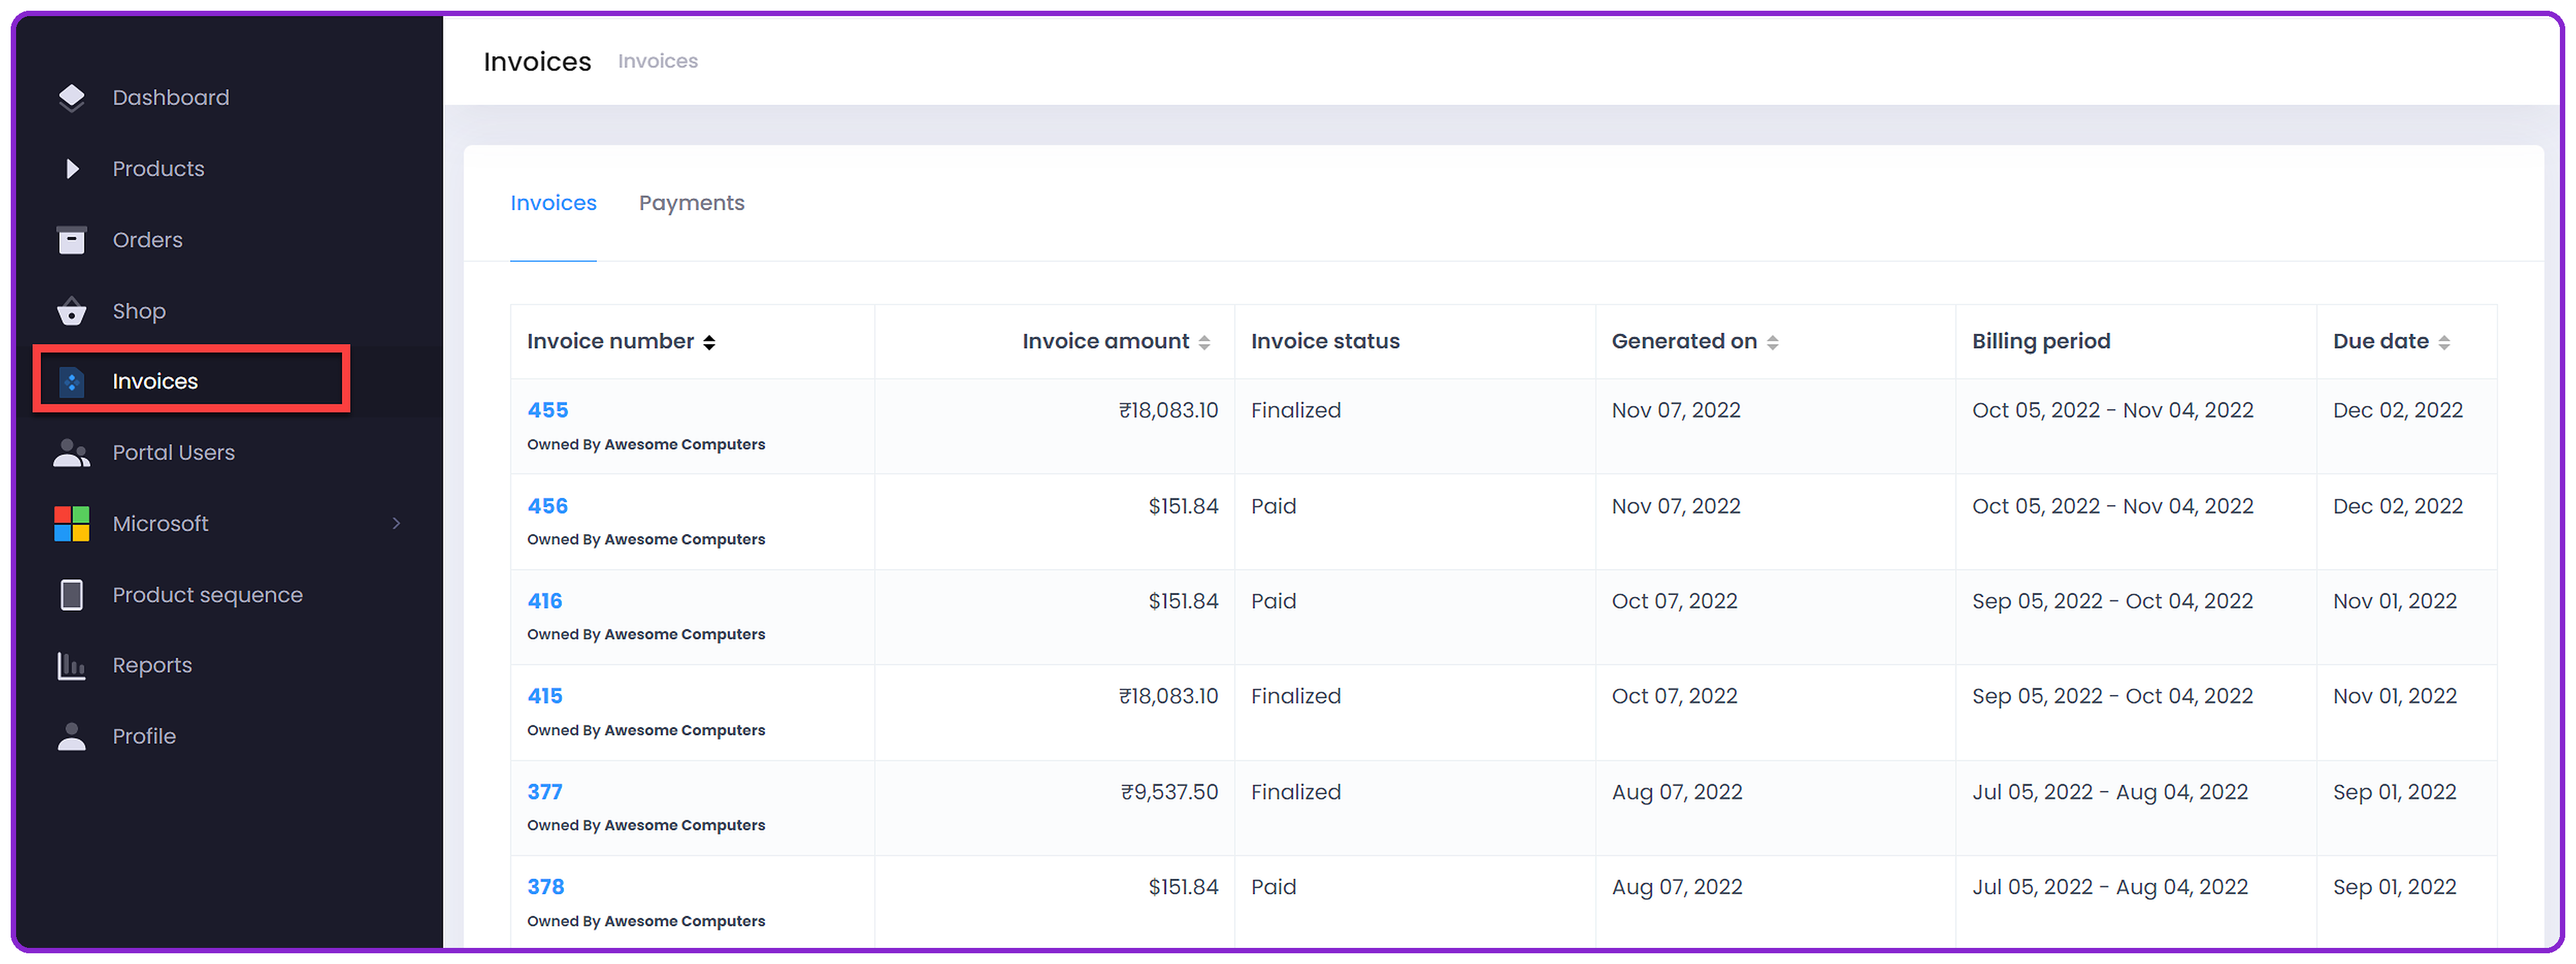Click owner text under invoice 415
2576x964 pixels.
646,731
